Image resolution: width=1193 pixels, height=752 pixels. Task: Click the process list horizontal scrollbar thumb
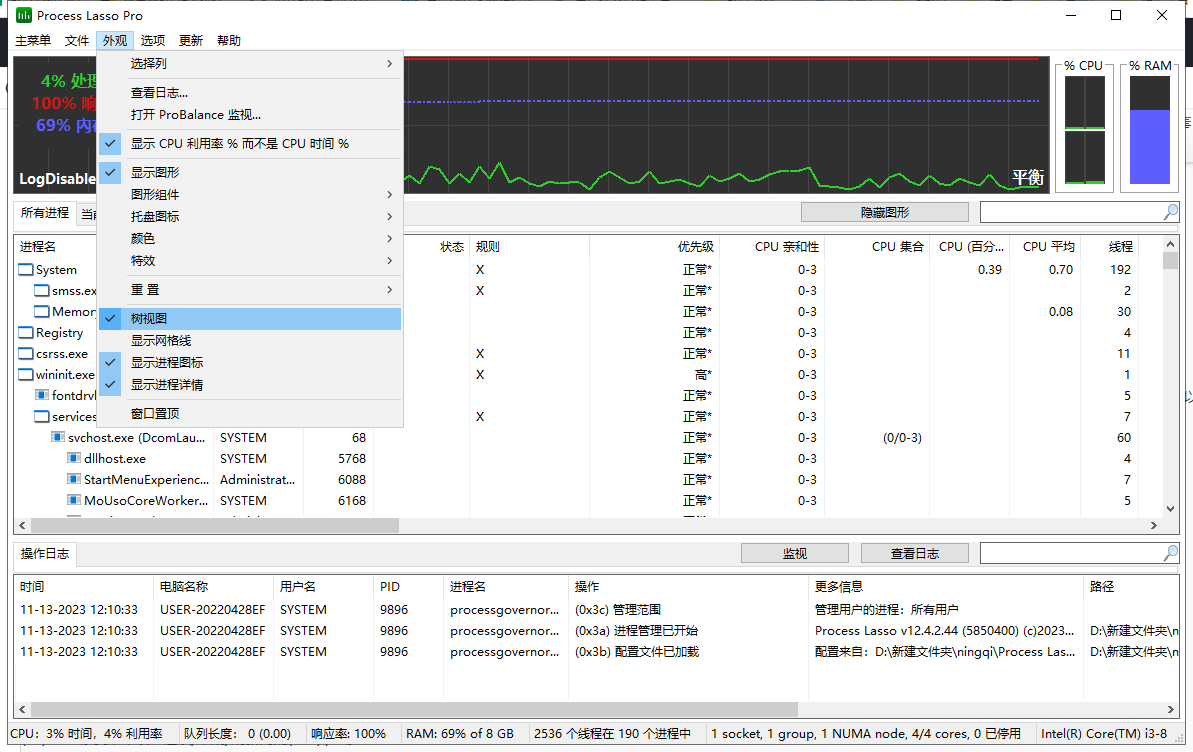click(215, 525)
